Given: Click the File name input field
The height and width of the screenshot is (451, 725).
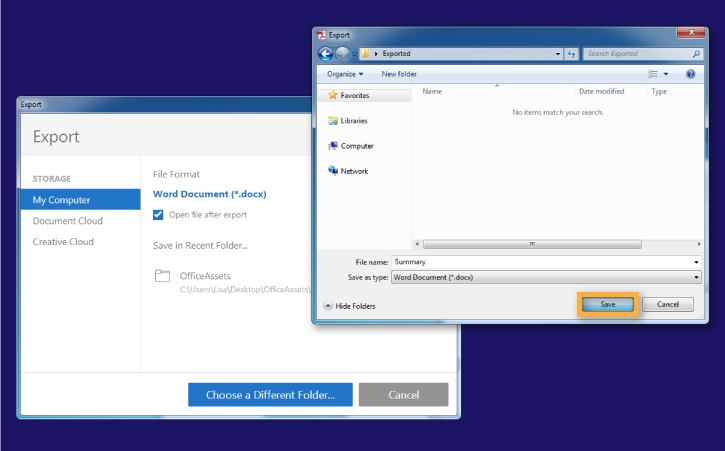Looking at the screenshot, I should pyautogui.click(x=541, y=262).
